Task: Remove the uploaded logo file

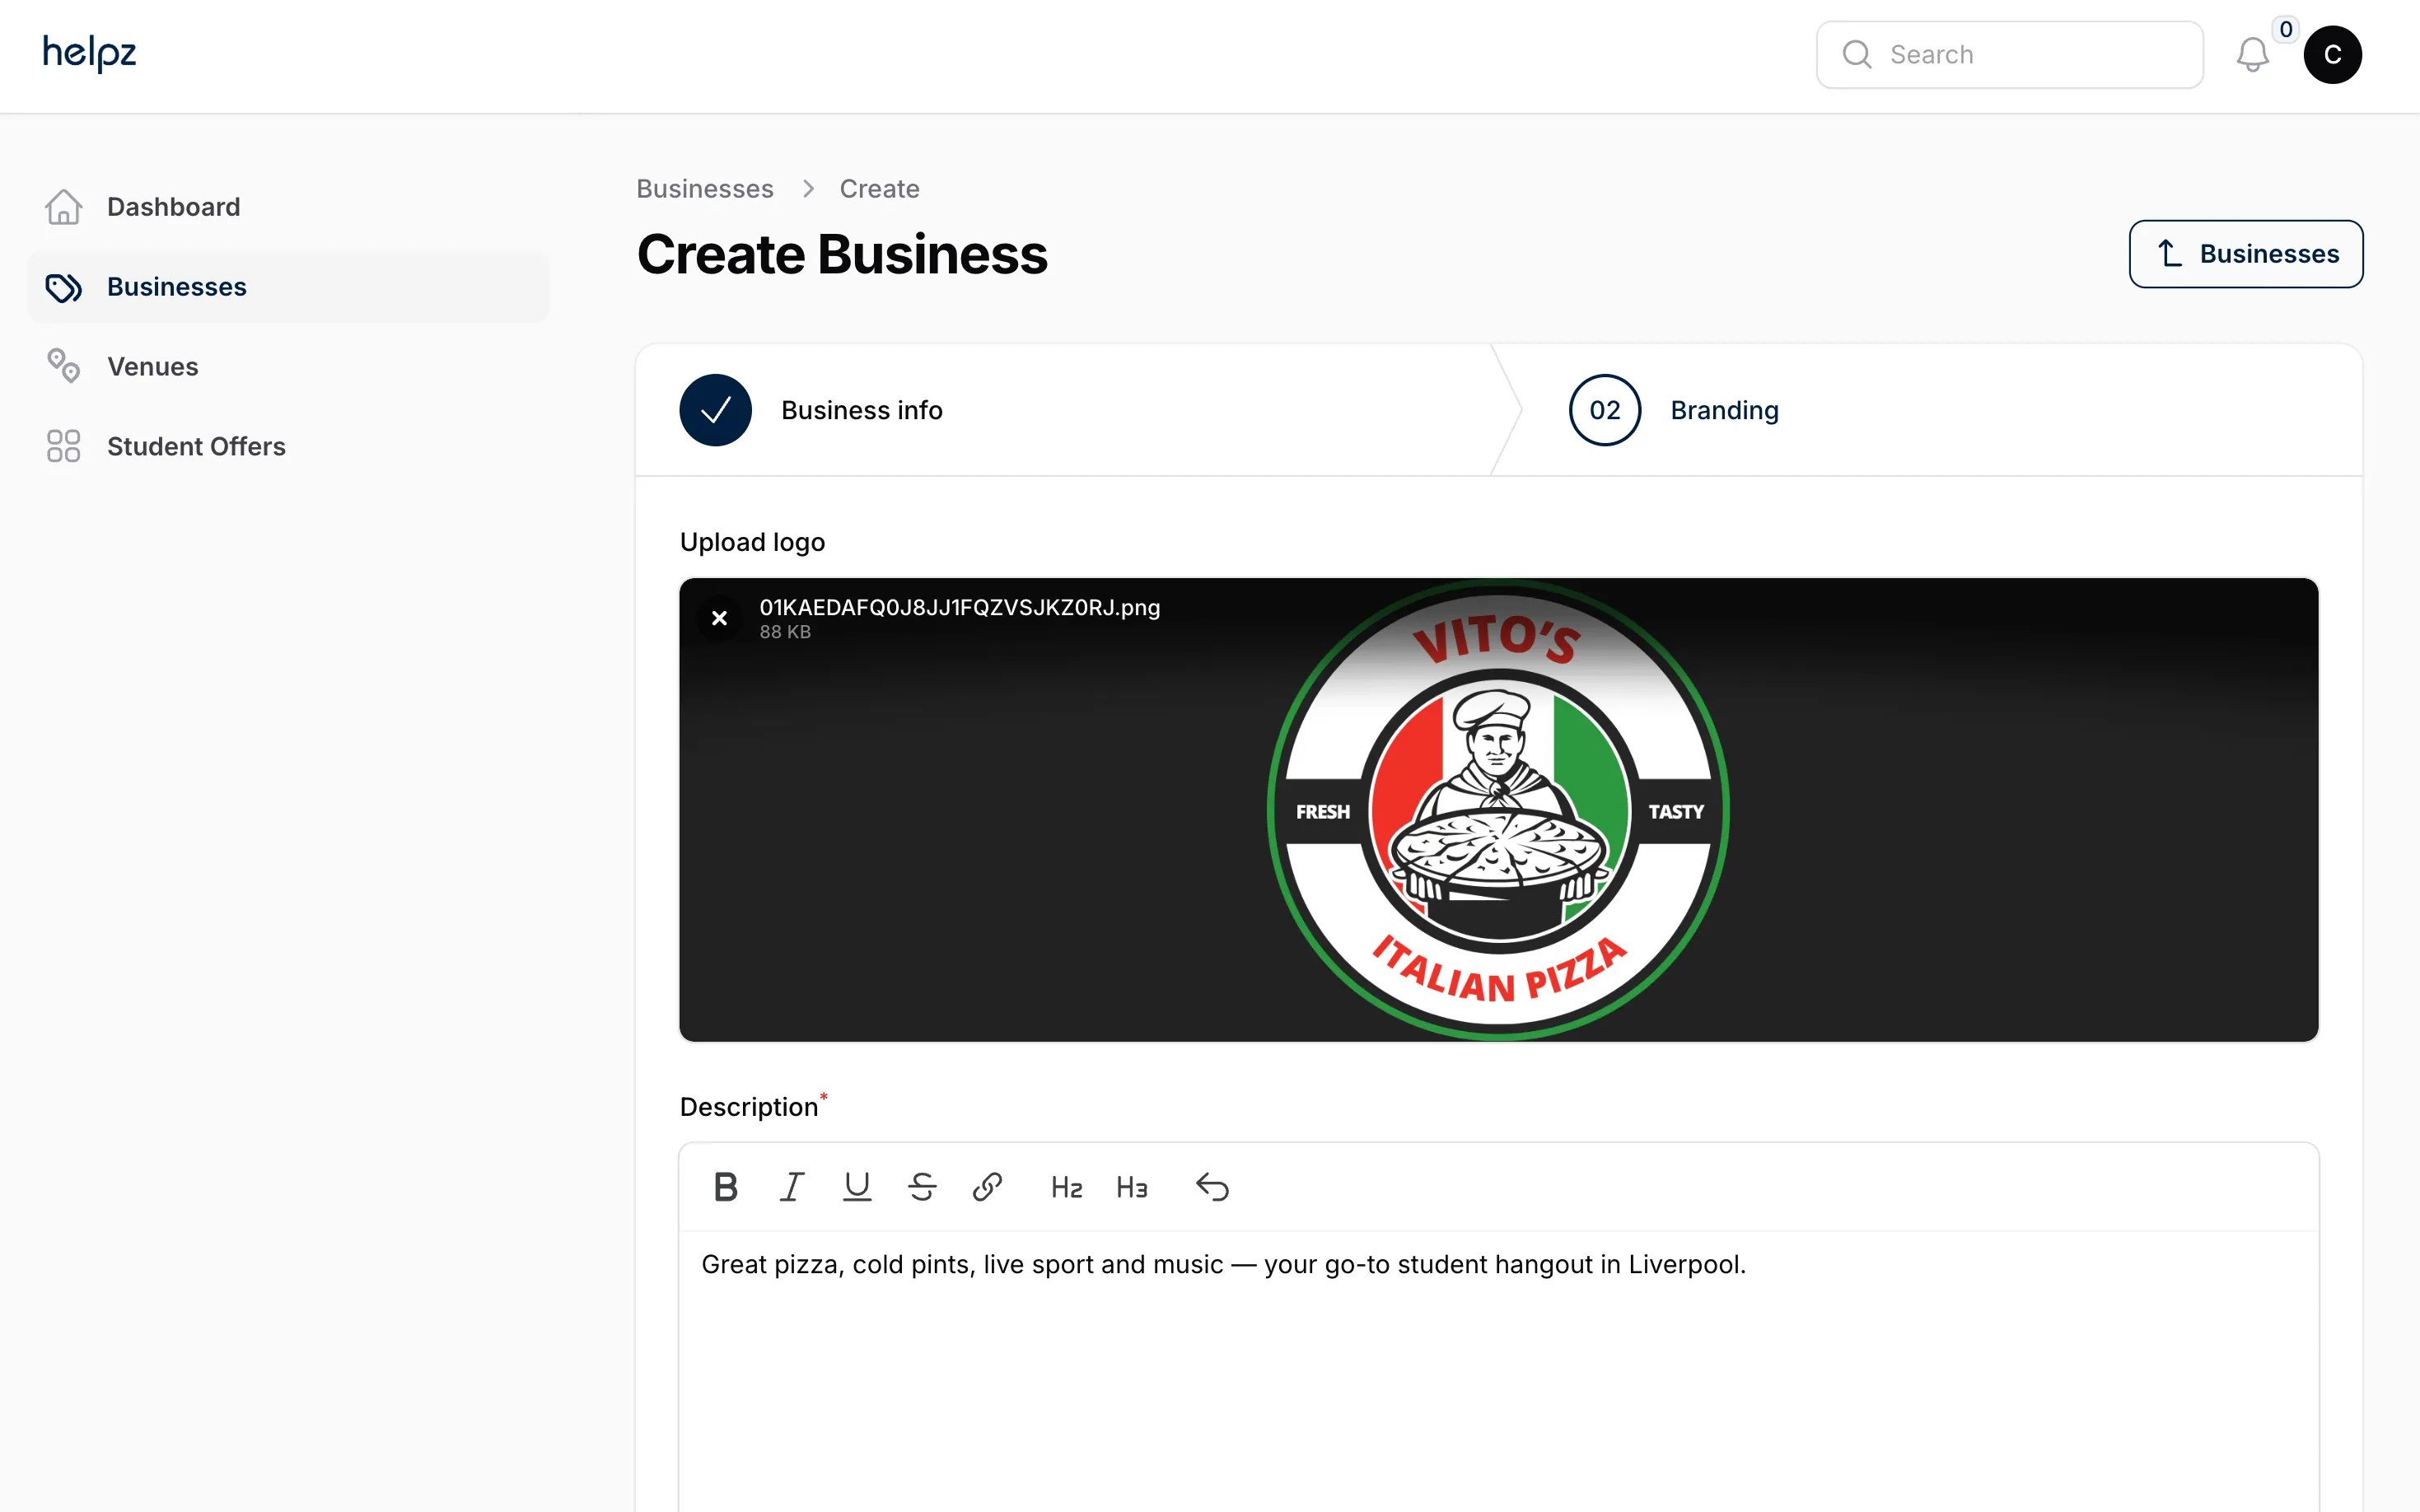Action: 719,619
